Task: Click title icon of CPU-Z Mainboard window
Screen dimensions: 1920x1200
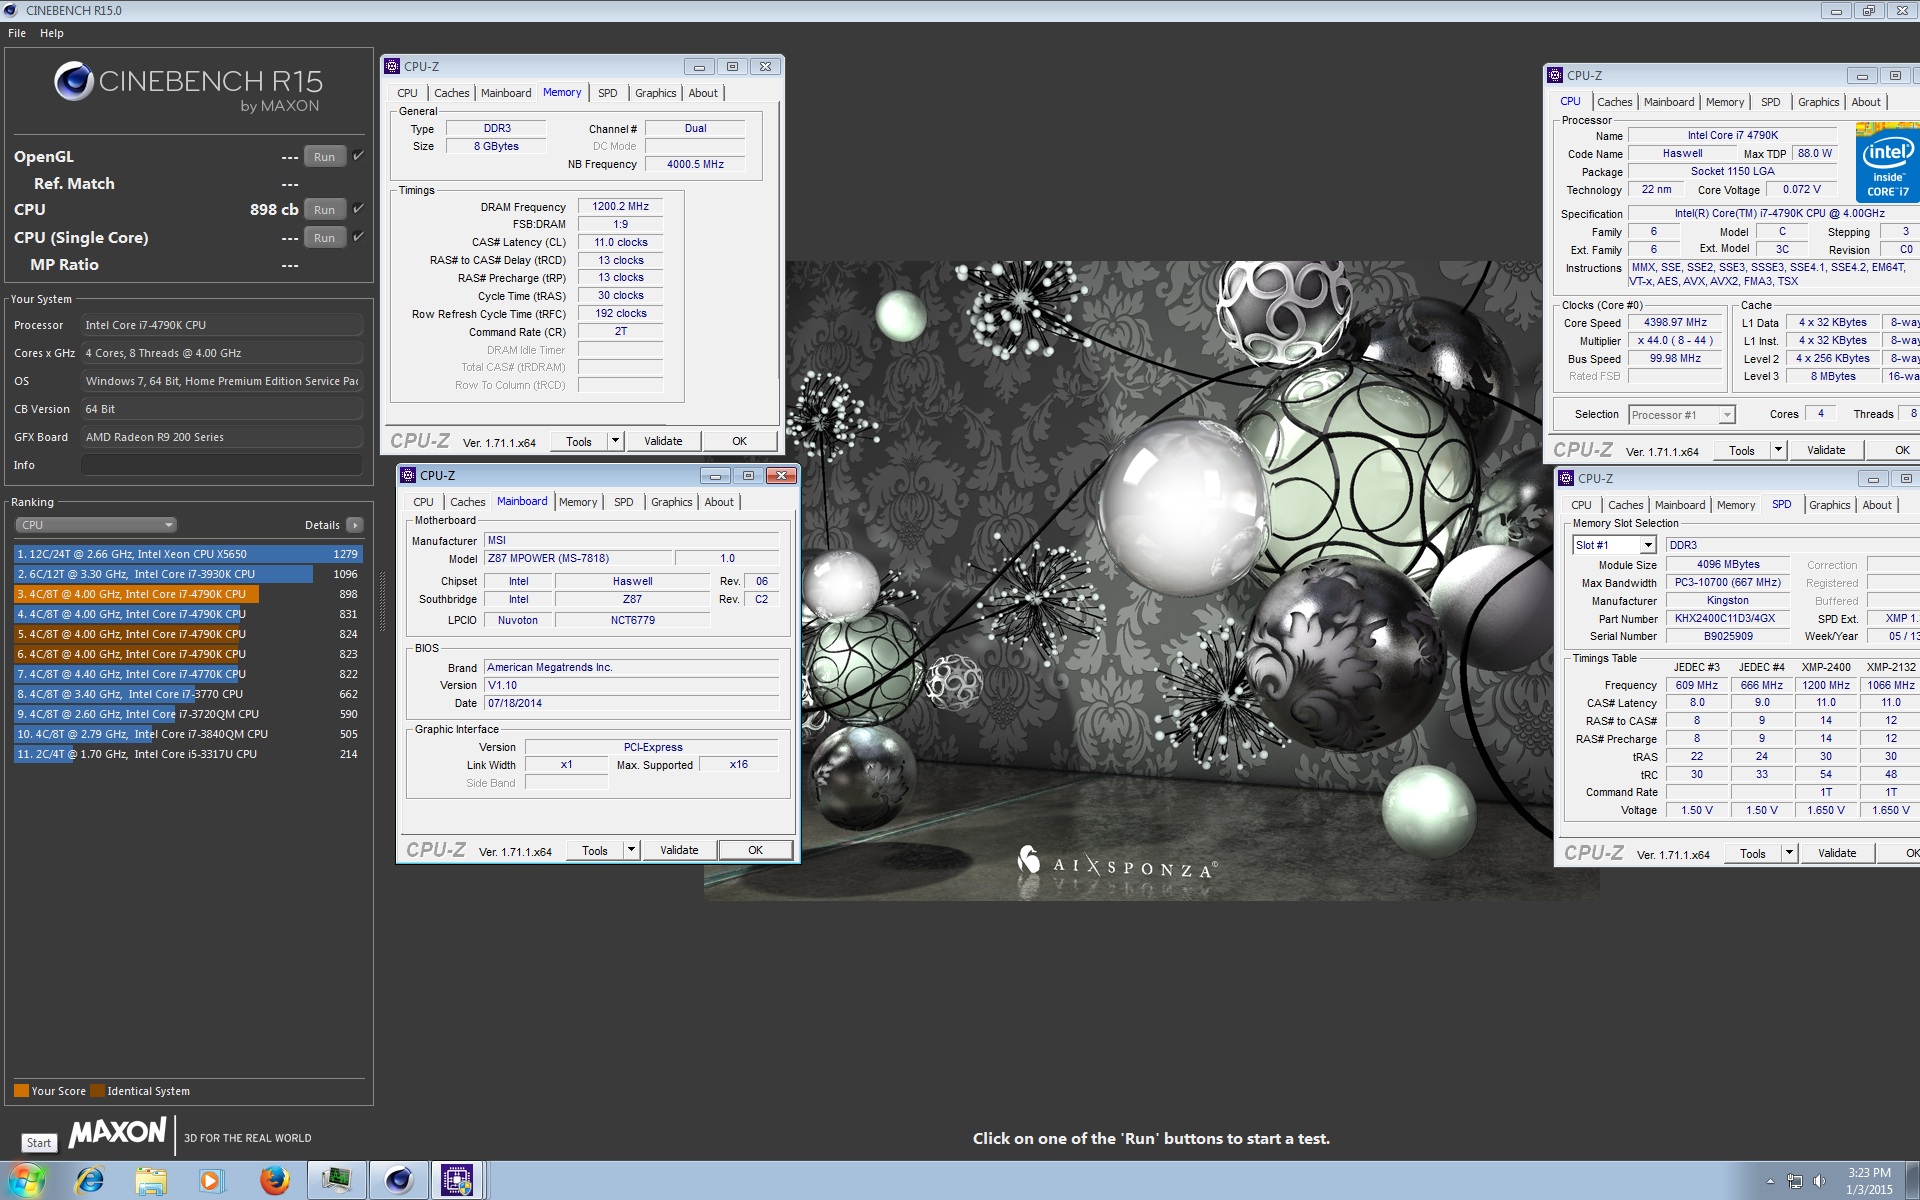Action: [x=408, y=475]
